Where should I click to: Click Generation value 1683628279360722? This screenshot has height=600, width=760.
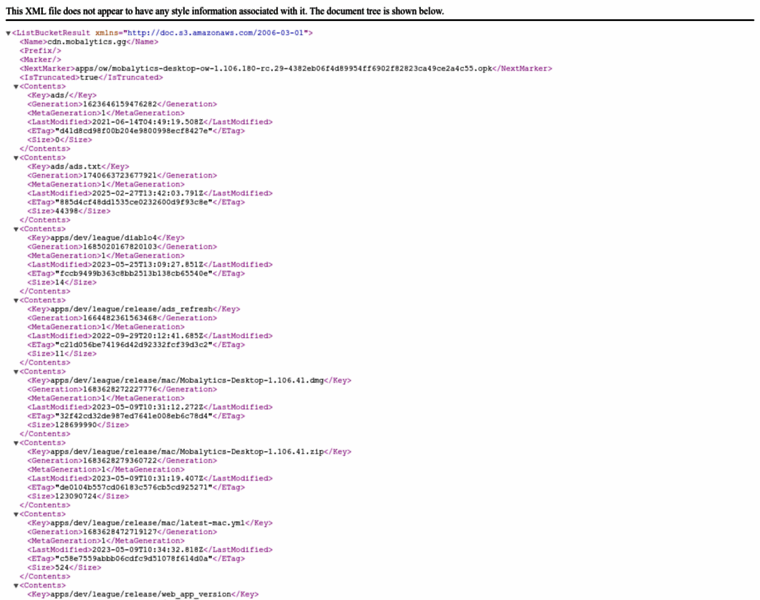coord(120,460)
